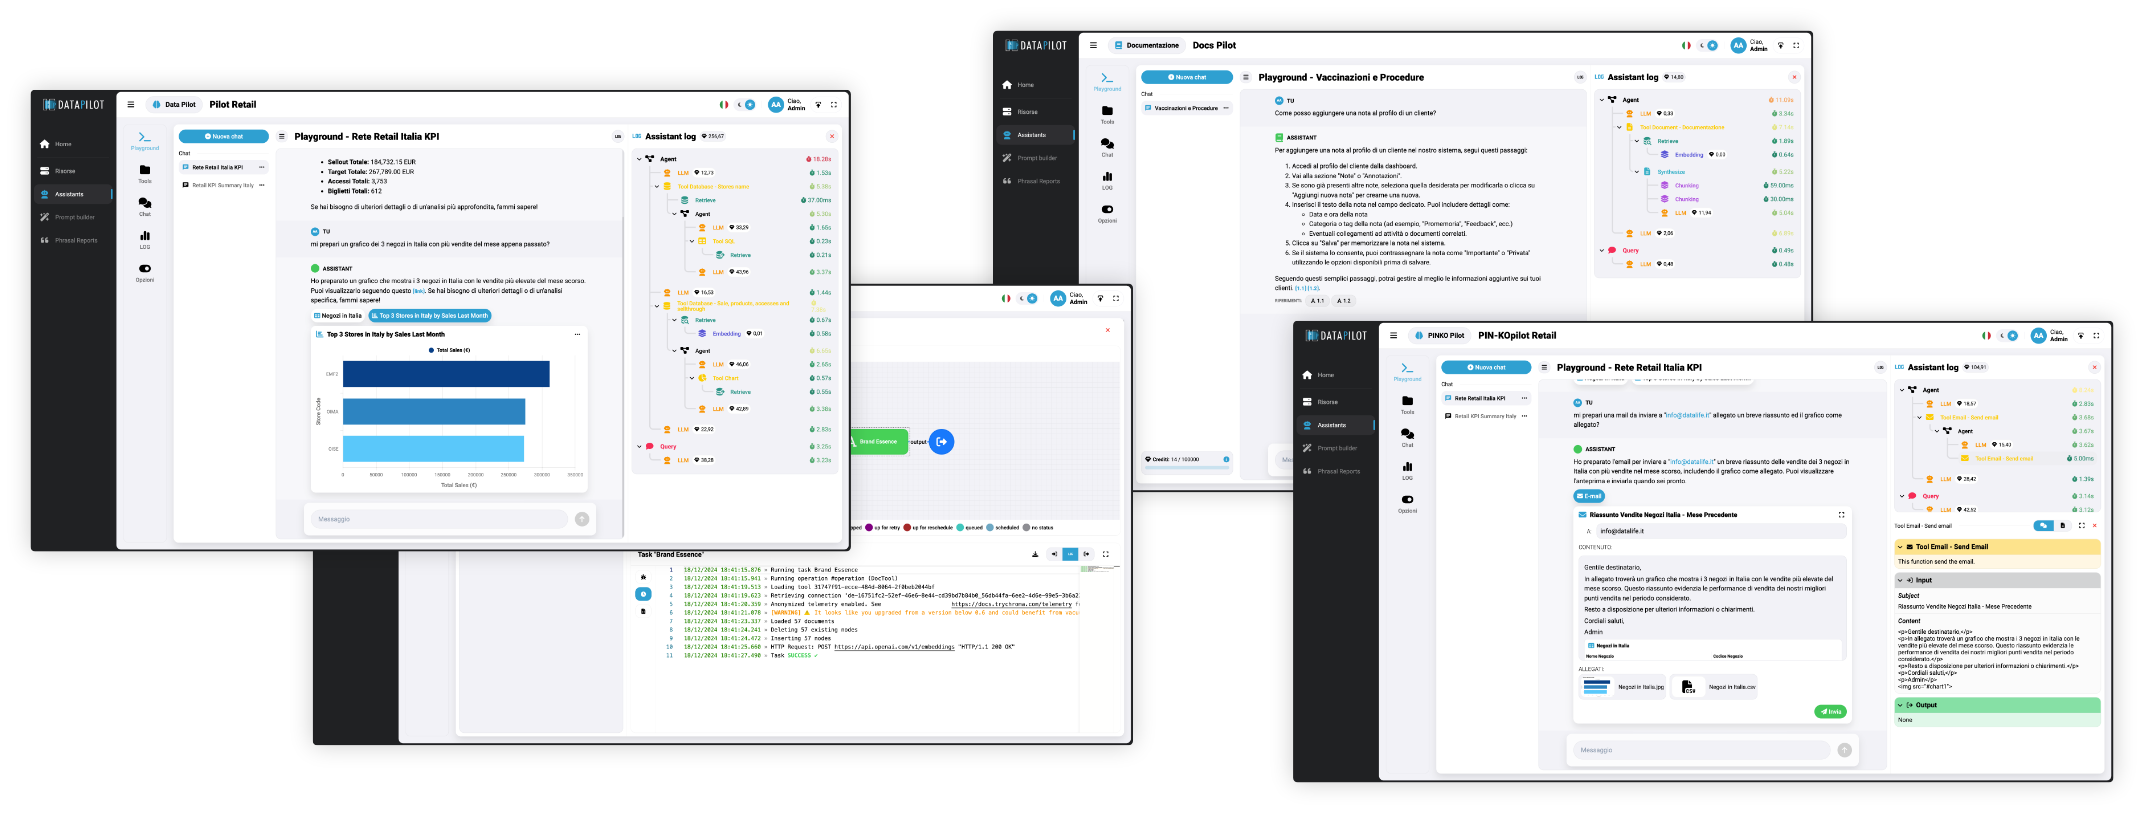Collapse the Synthesize node in Docs Pilot log

[x=1637, y=172]
